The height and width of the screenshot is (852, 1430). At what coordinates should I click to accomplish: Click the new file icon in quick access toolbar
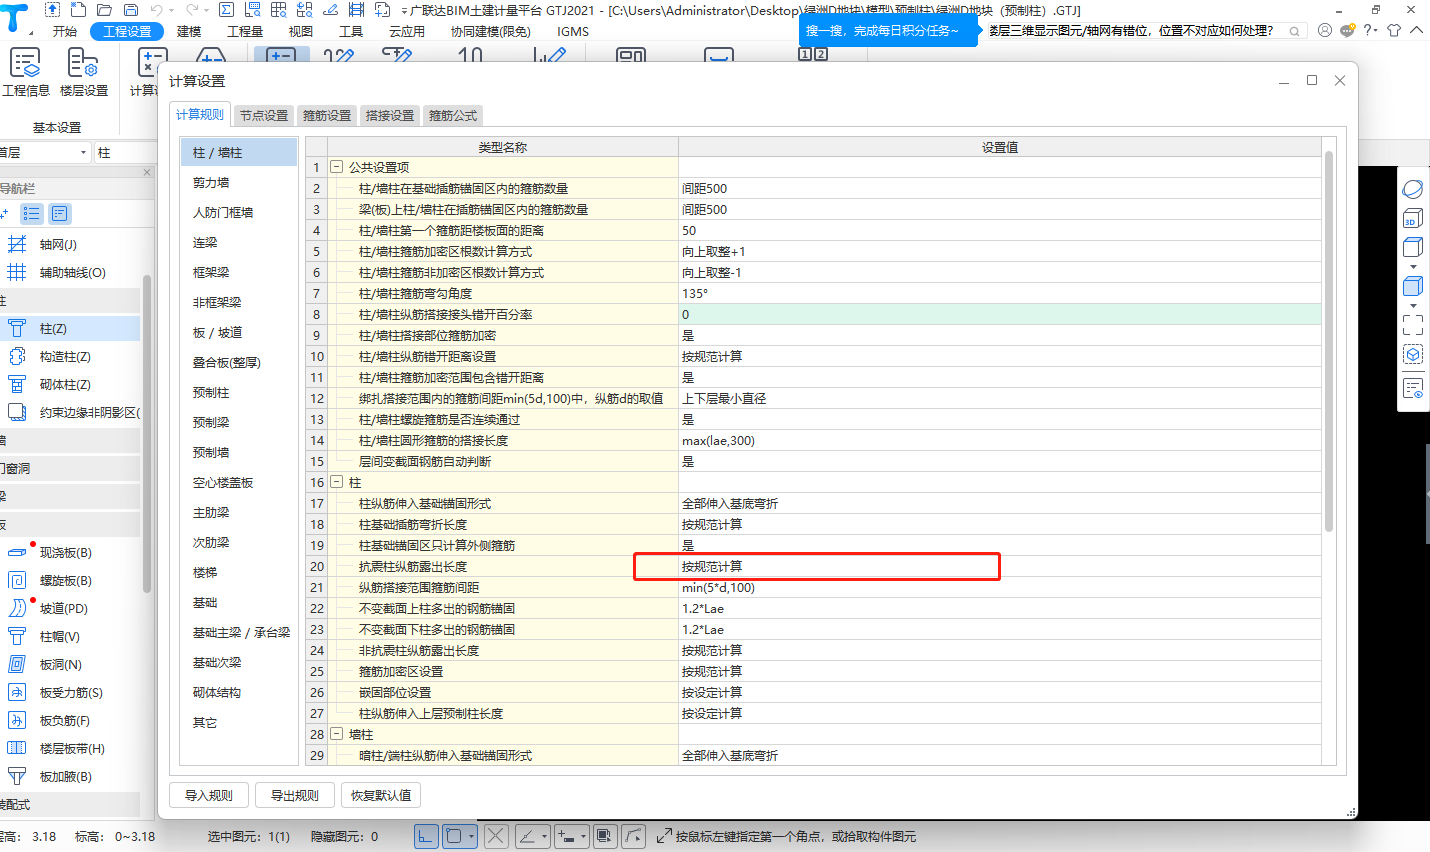[x=78, y=10]
